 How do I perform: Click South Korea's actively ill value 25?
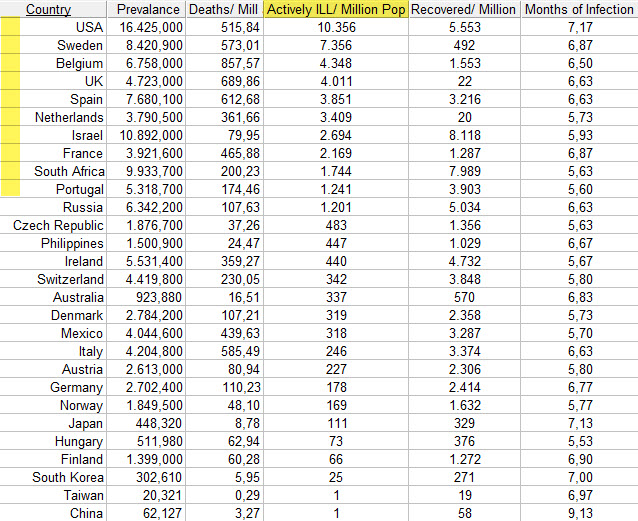click(336, 477)
